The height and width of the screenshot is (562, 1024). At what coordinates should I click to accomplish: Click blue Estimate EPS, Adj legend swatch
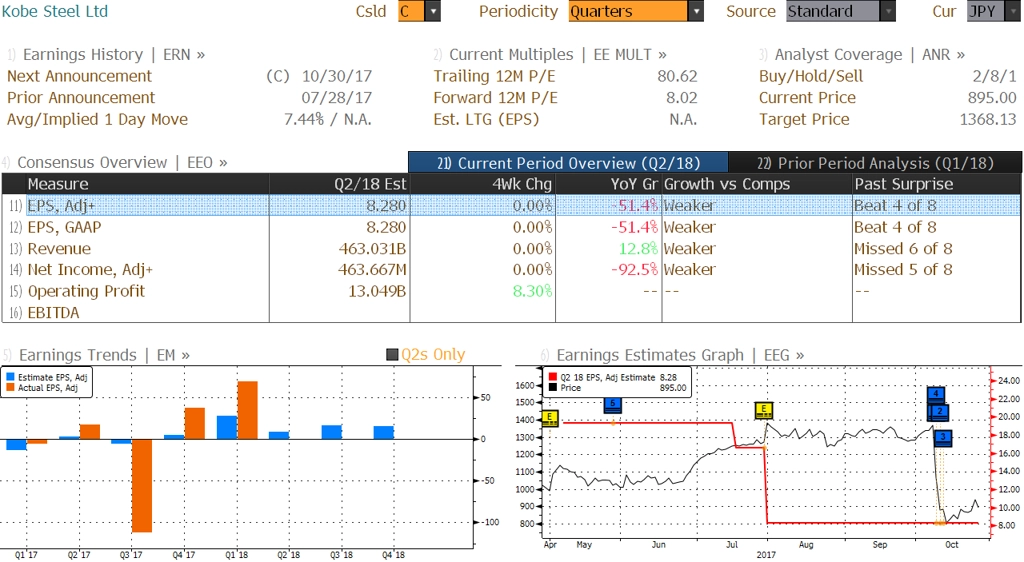click(x=10, y=377)
